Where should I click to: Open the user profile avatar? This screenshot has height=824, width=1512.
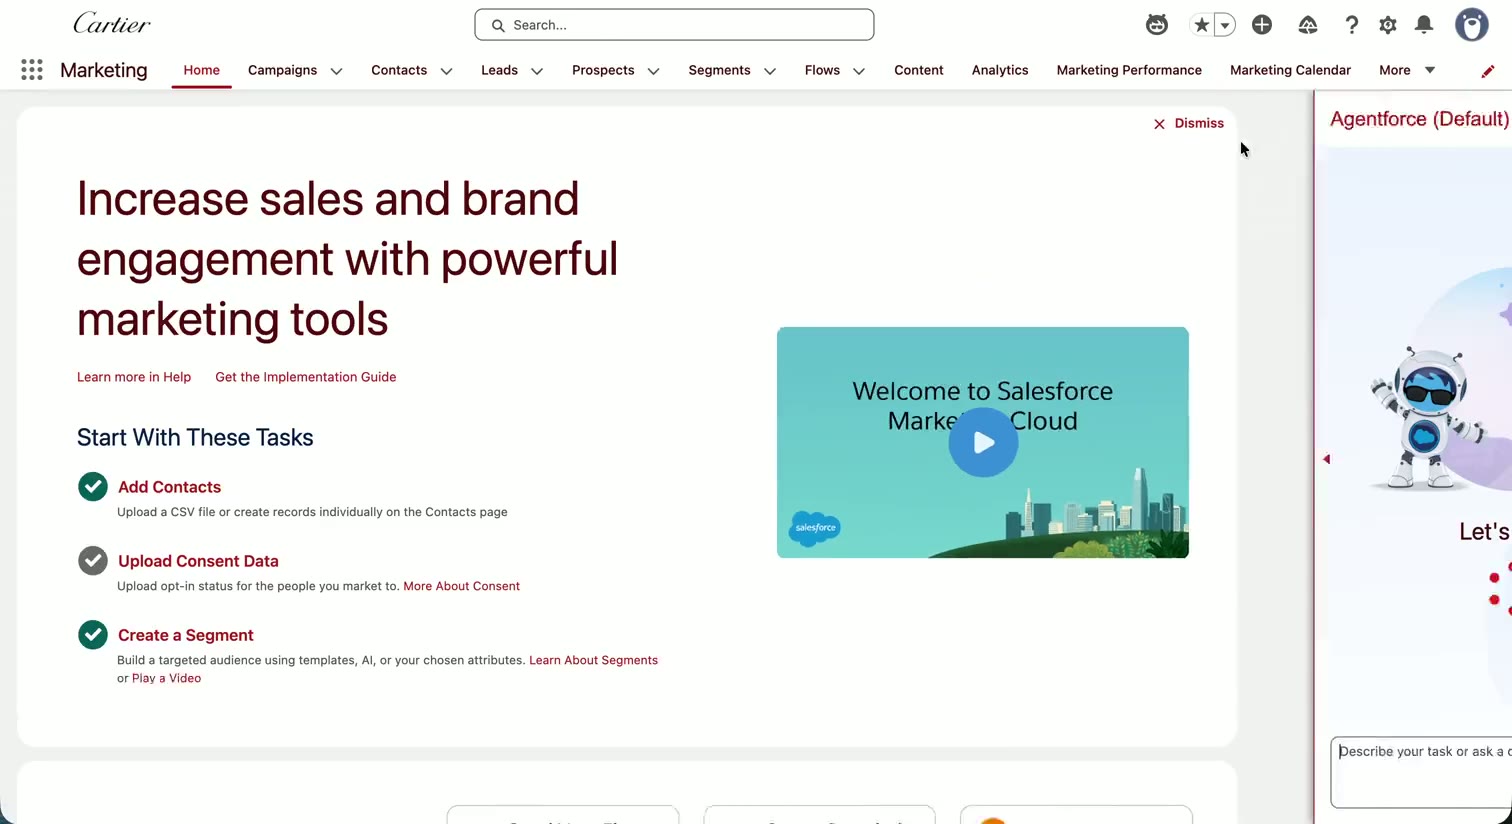tap(1472, 25)
